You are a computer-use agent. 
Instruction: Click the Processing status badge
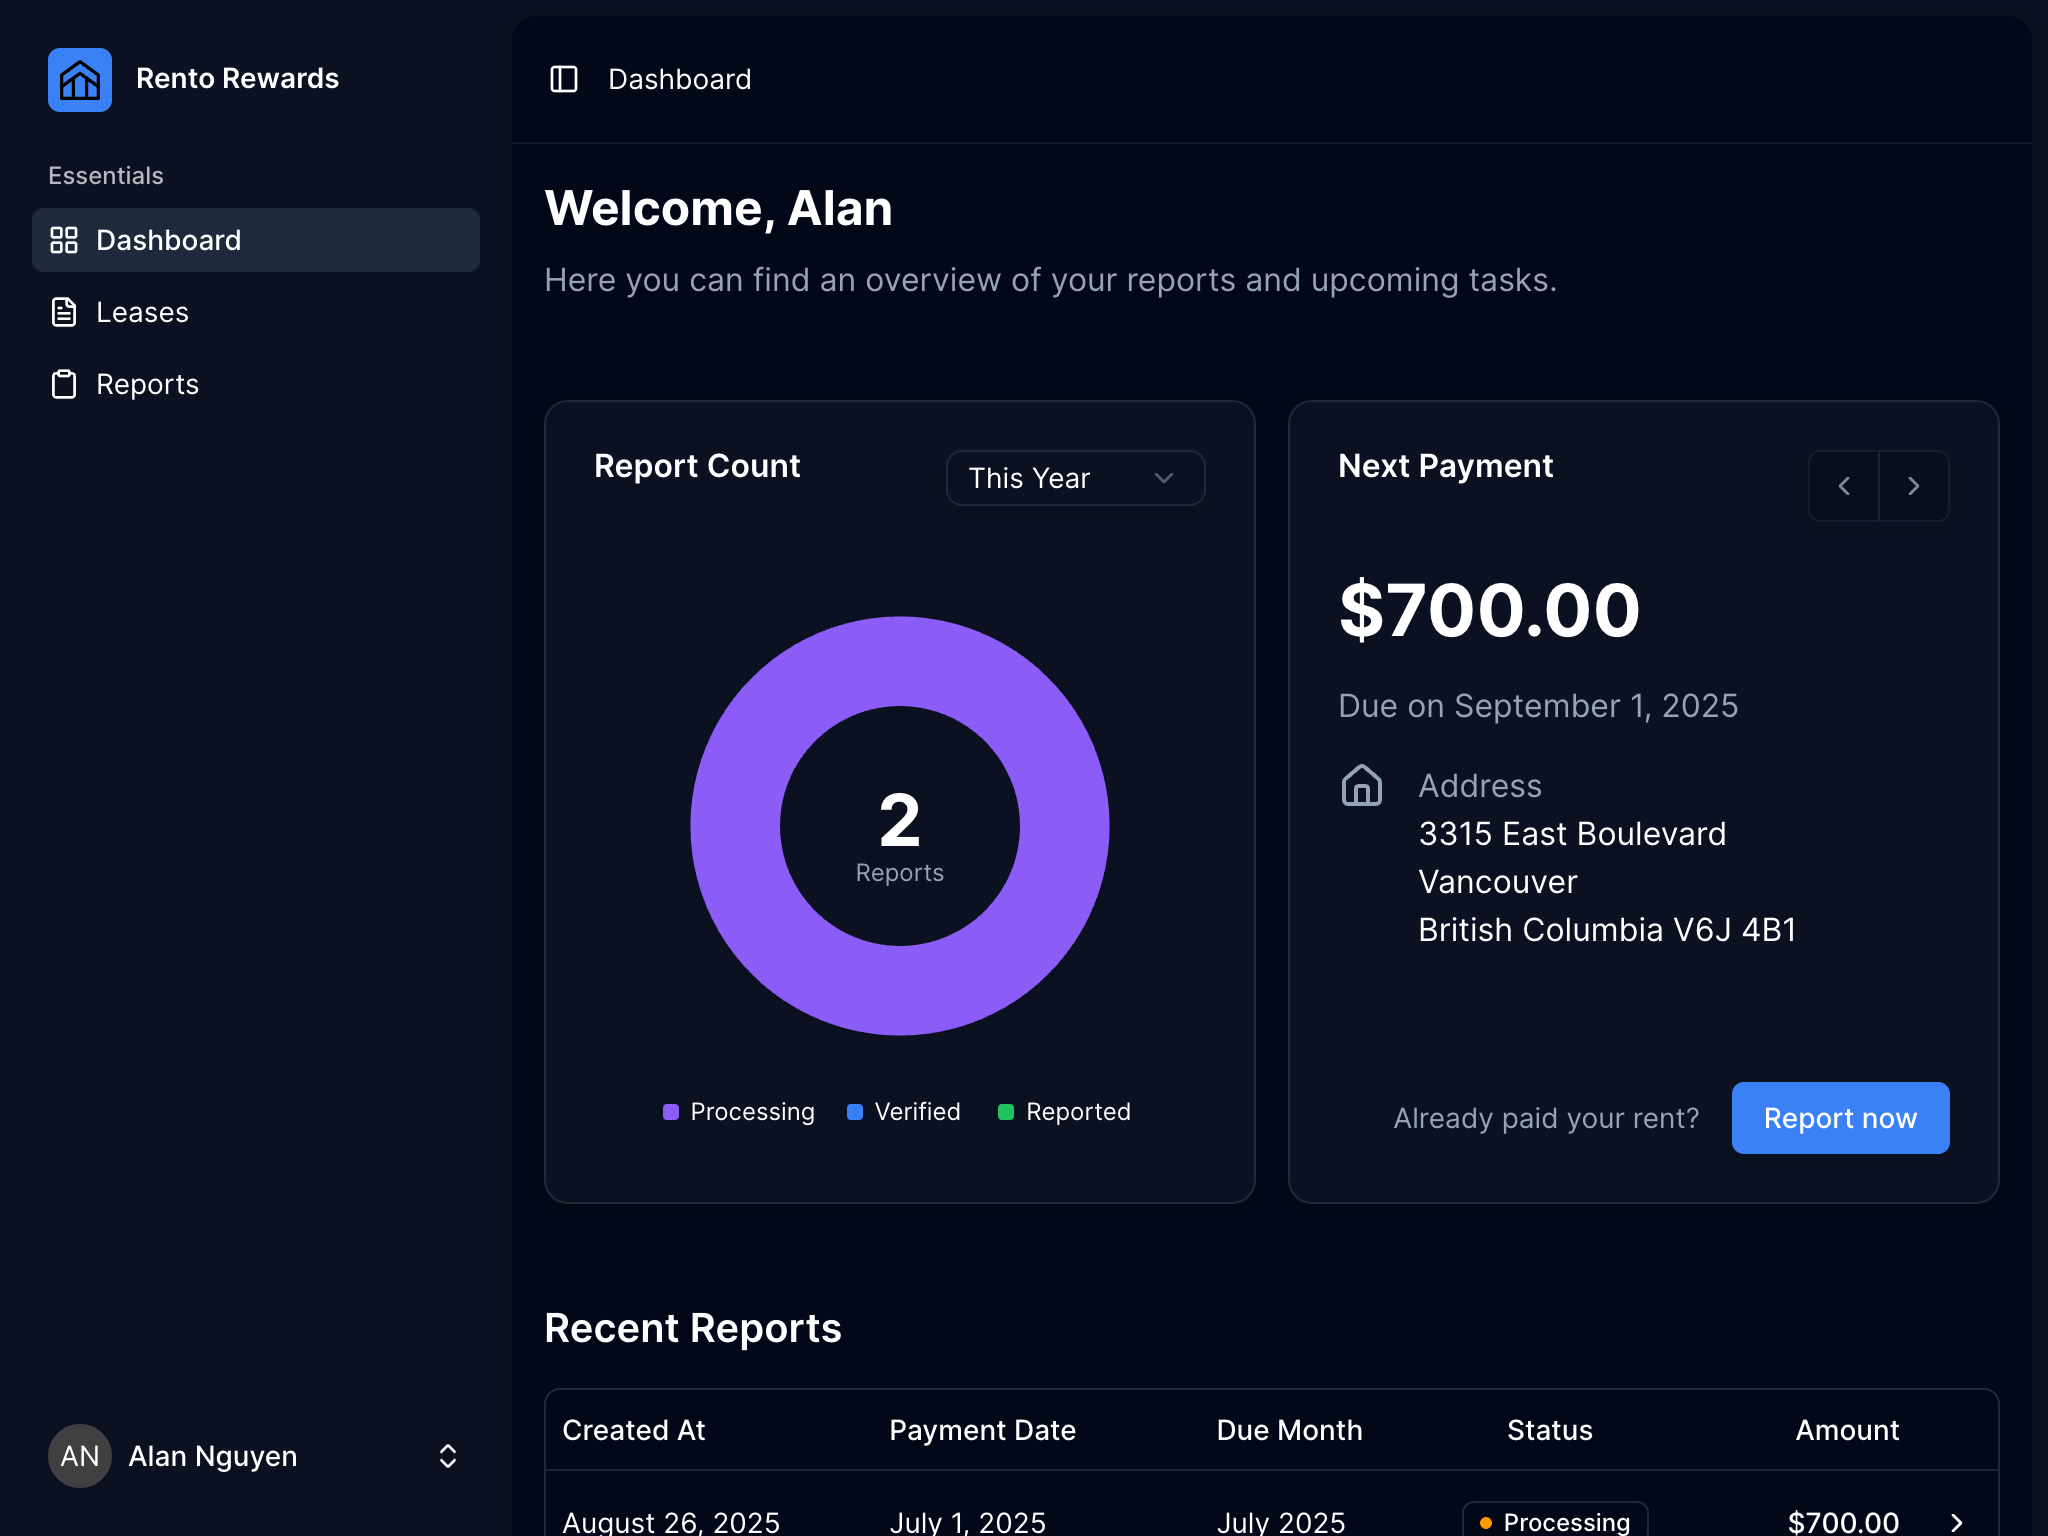coord(1555,1521)
